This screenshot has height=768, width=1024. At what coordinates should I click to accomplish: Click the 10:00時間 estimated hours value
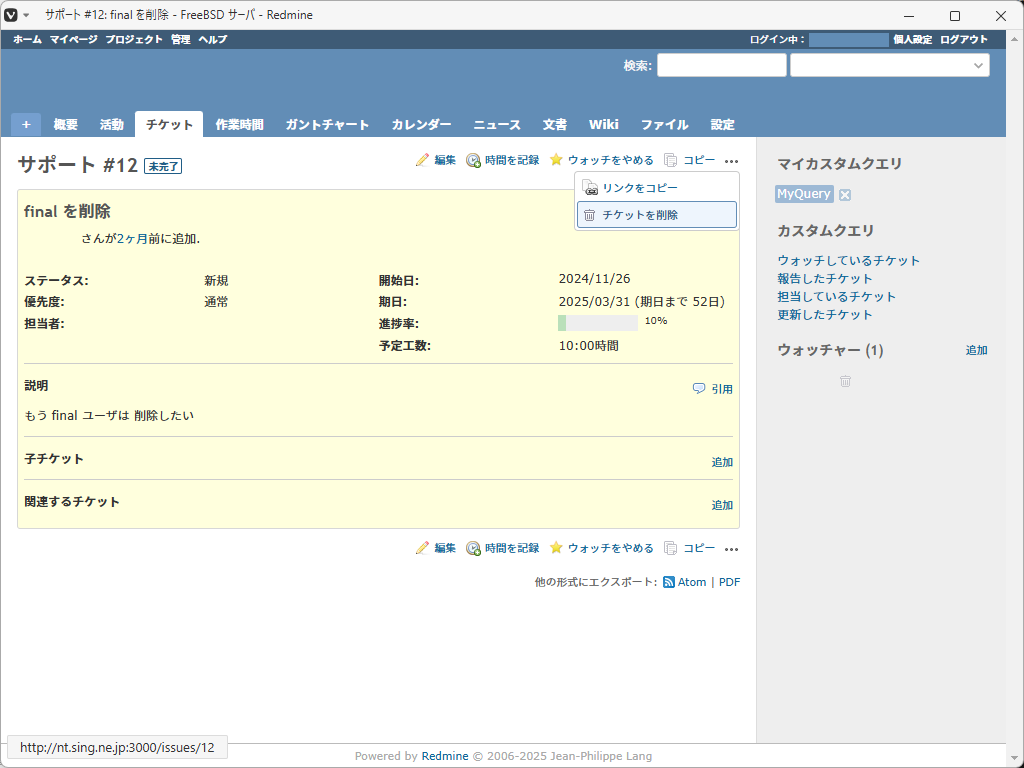coord(588,345)
